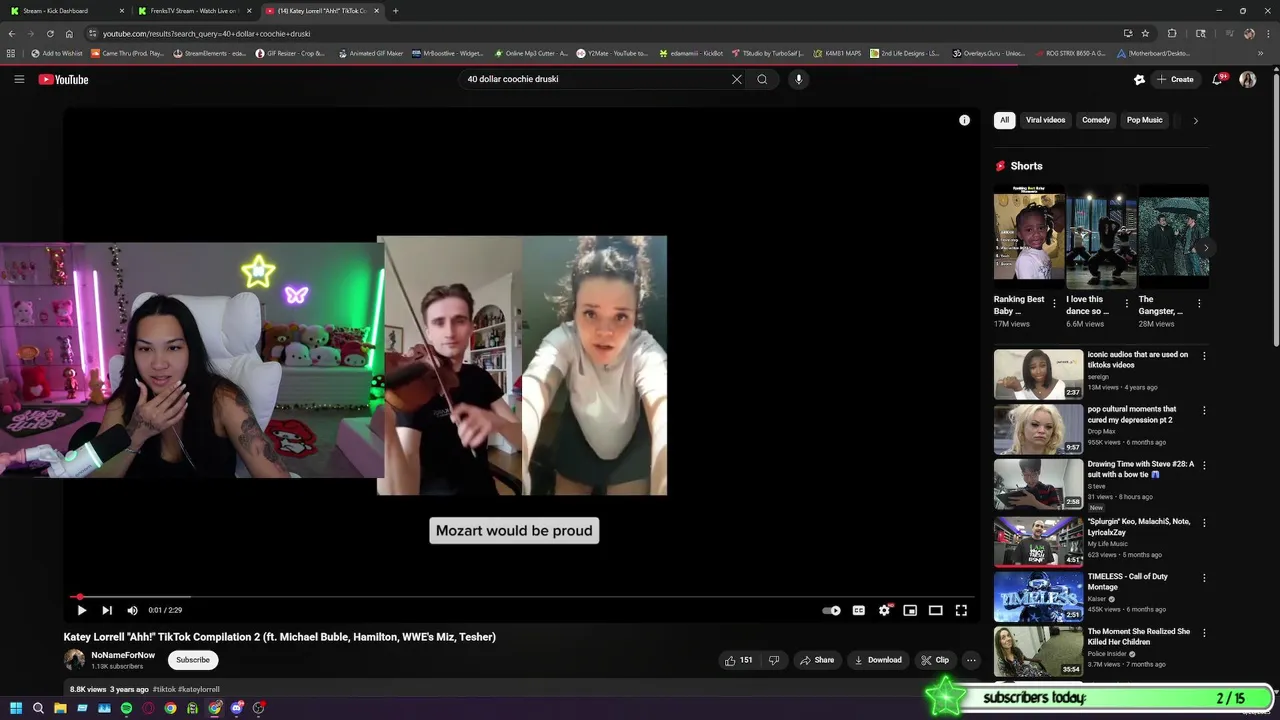
Task: Open I love this dance short
Action: coord(1101,237)
